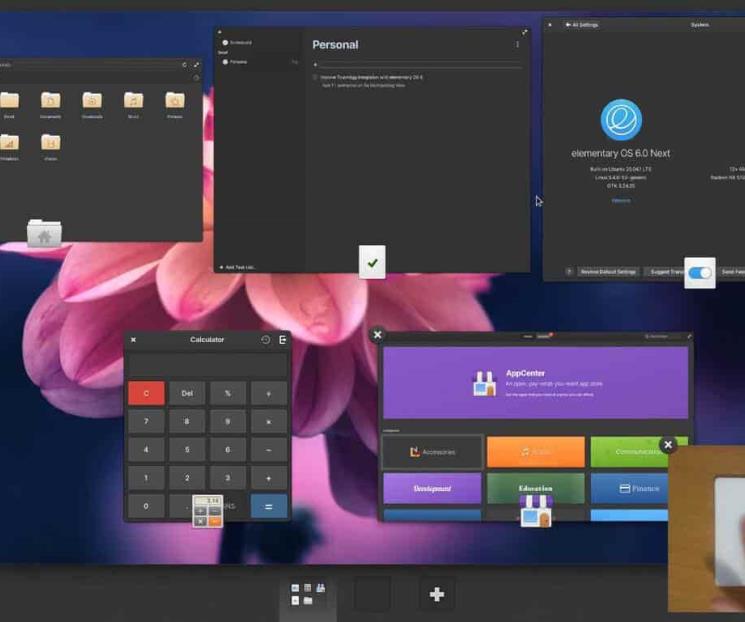Select the Calculator app icon badge
745x622 pixels.
pyautogui.click(x=208, y=511)
